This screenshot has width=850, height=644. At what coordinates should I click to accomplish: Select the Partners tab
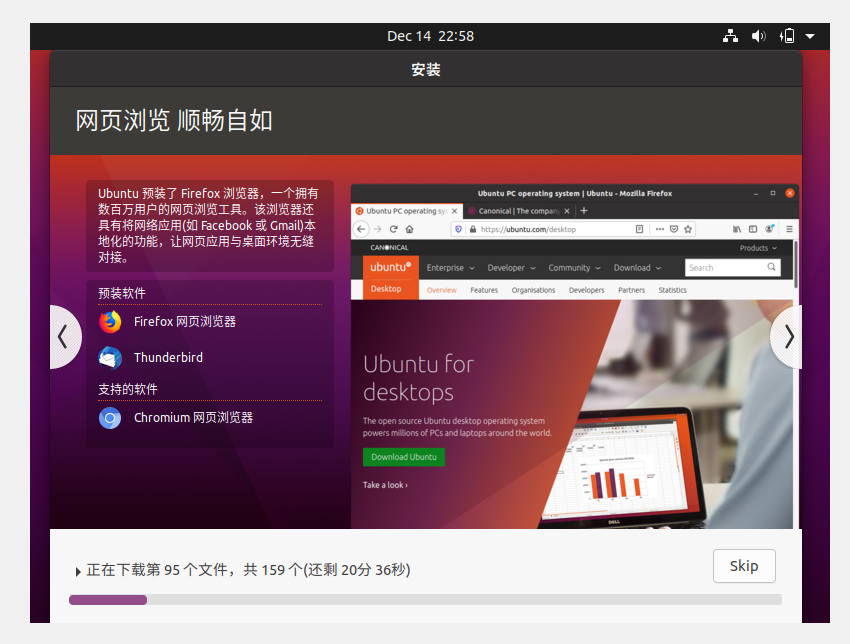(632, 290)
